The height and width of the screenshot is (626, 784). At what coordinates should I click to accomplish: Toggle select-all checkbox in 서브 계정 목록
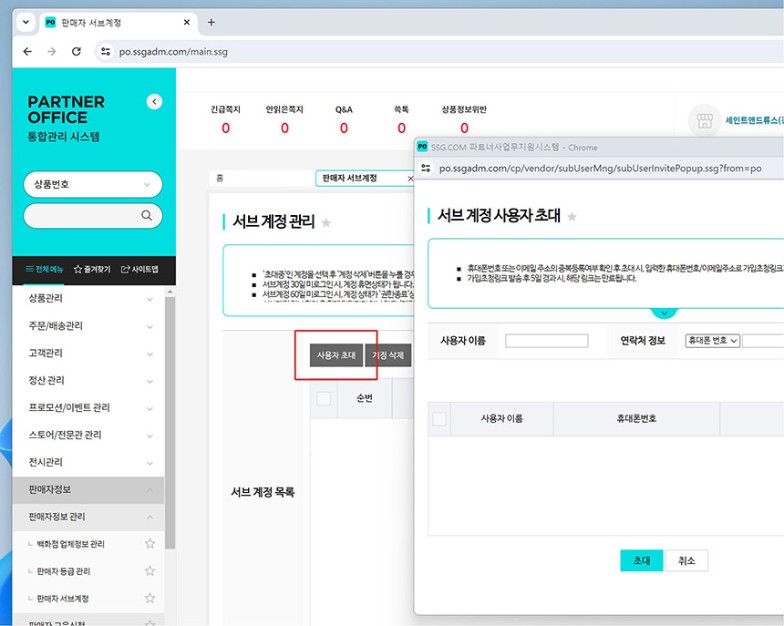[324, 398]
